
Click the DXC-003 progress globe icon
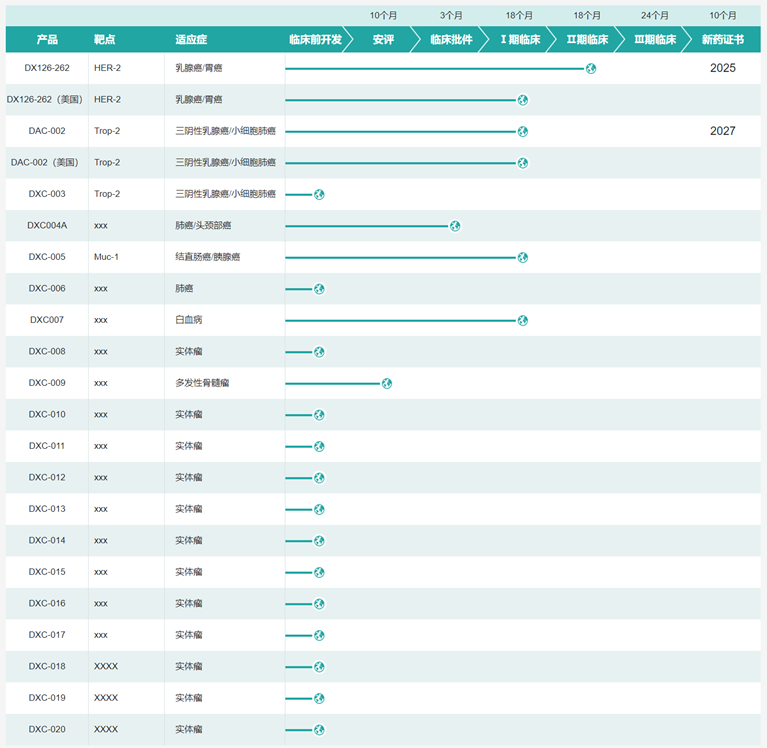[x=319, y=194]
